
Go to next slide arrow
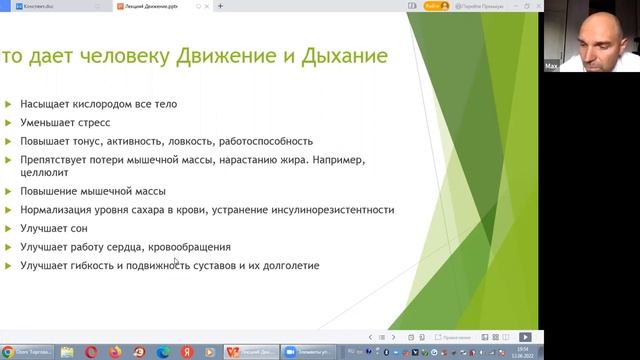tap(393, 338)
